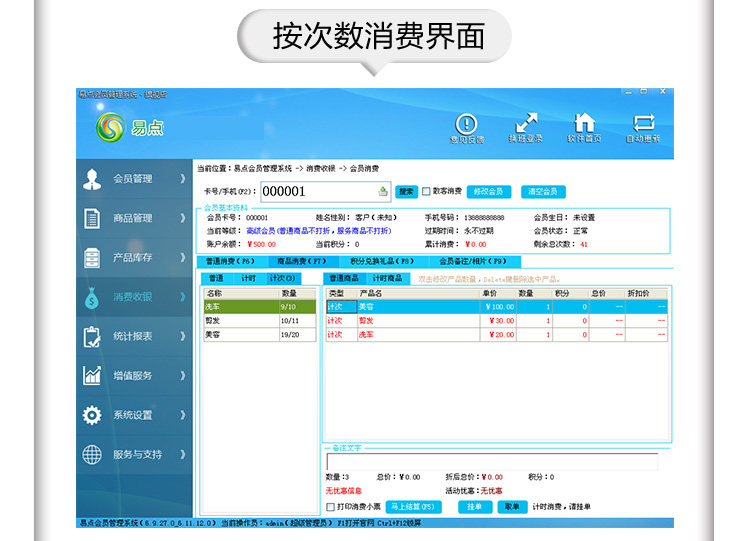Click the 产品名 column header

tap(419, 293)
